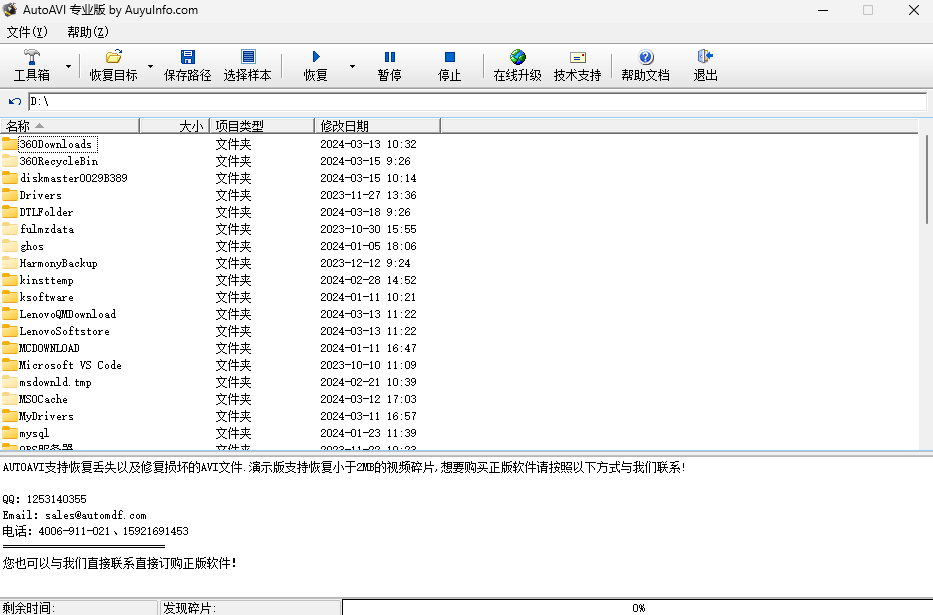
Task: Click the 选择样本 toolbar icon
Action: click(247, 58)
